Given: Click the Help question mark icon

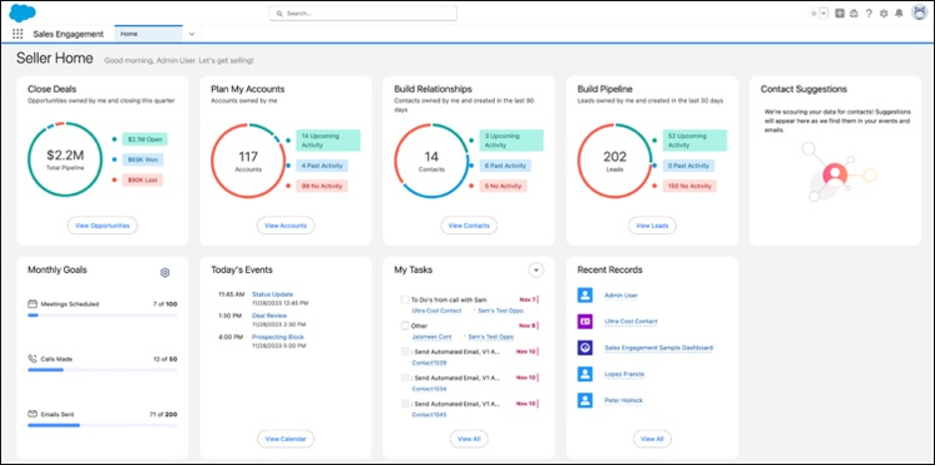Looking at the screenshot, I should pos(869,13).
